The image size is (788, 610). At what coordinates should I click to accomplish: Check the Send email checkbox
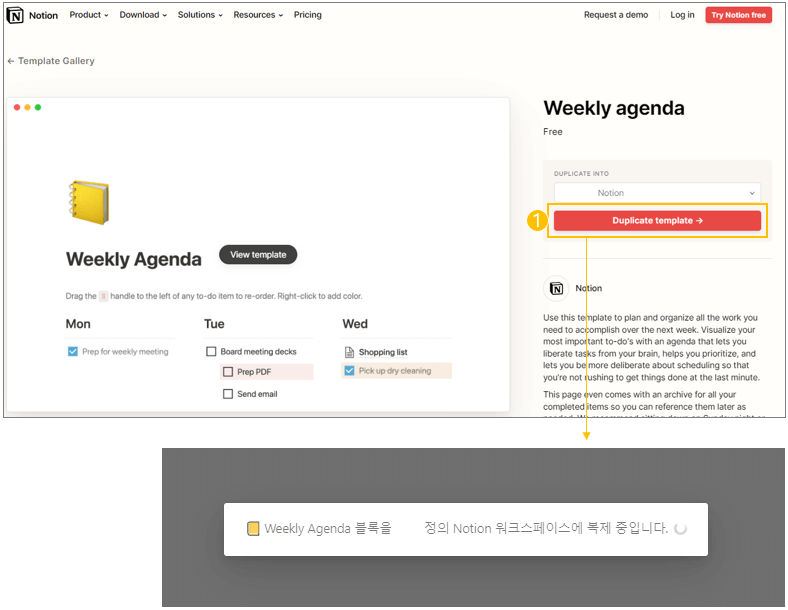(228, 394)
